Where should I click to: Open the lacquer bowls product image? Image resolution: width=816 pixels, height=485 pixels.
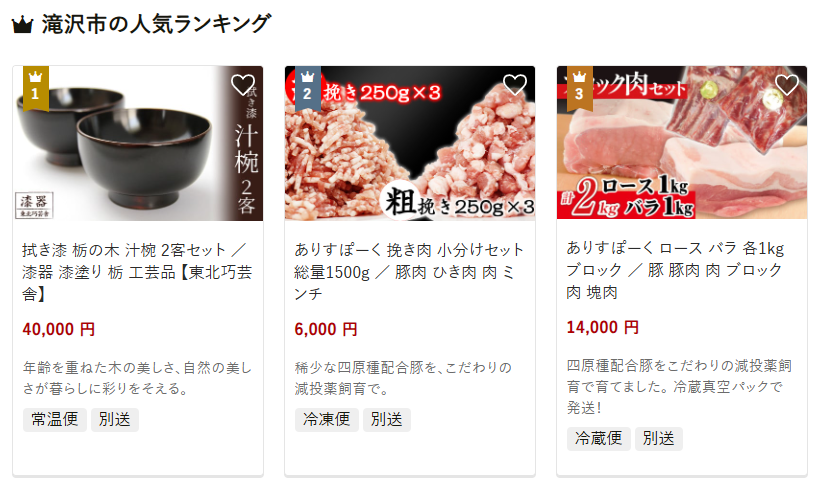pyautogui.click(x=138, y=143)
